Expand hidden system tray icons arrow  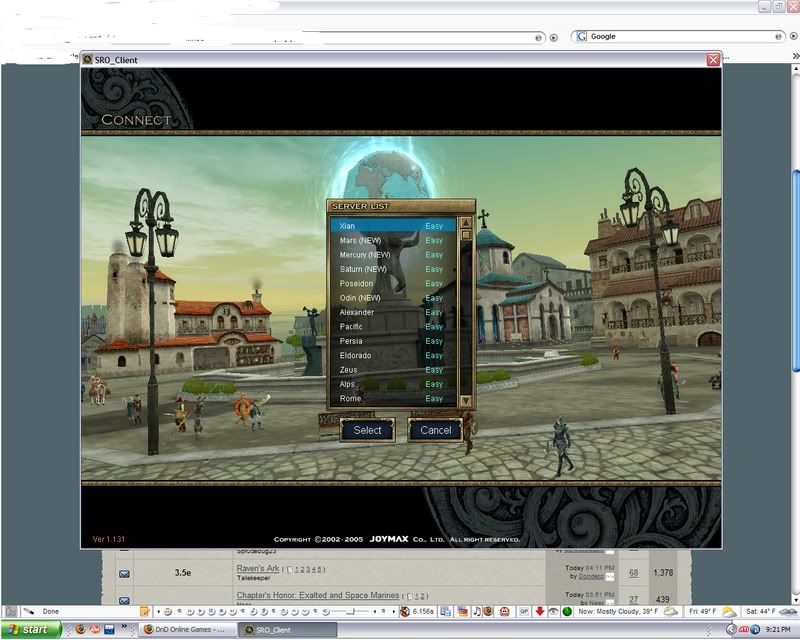click(731, 629)
